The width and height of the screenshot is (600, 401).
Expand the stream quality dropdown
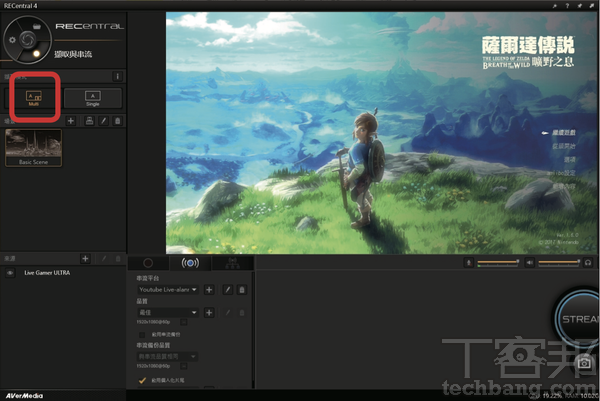tap(168, 313)
